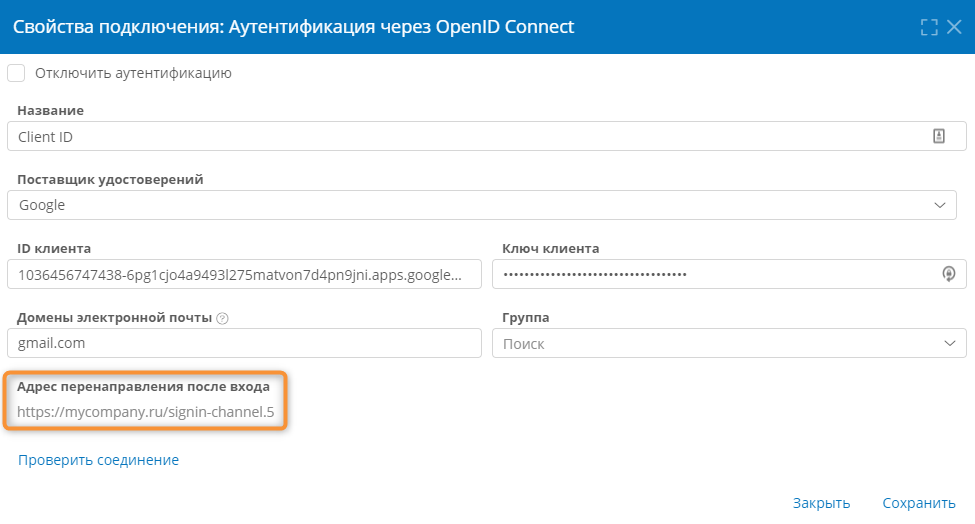The width and height of the screenshot is (975, 524).
Task: Click into the ID клиента field
Action: [243, 274]
